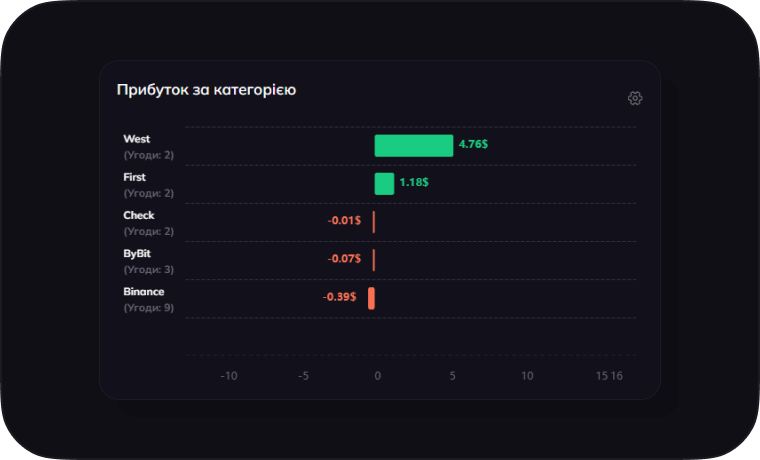Click the ByBit category label
The height and width of the screenshot is (460, 760).
tap(137, 253)
